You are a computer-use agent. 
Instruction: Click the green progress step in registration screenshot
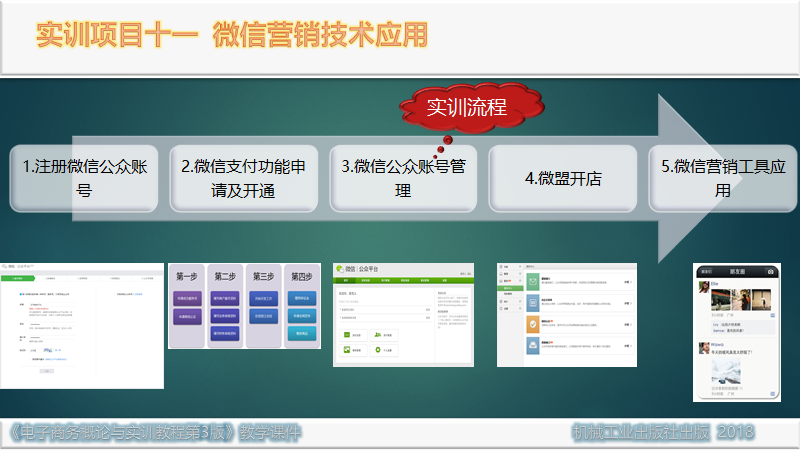[x=17, y=278]
